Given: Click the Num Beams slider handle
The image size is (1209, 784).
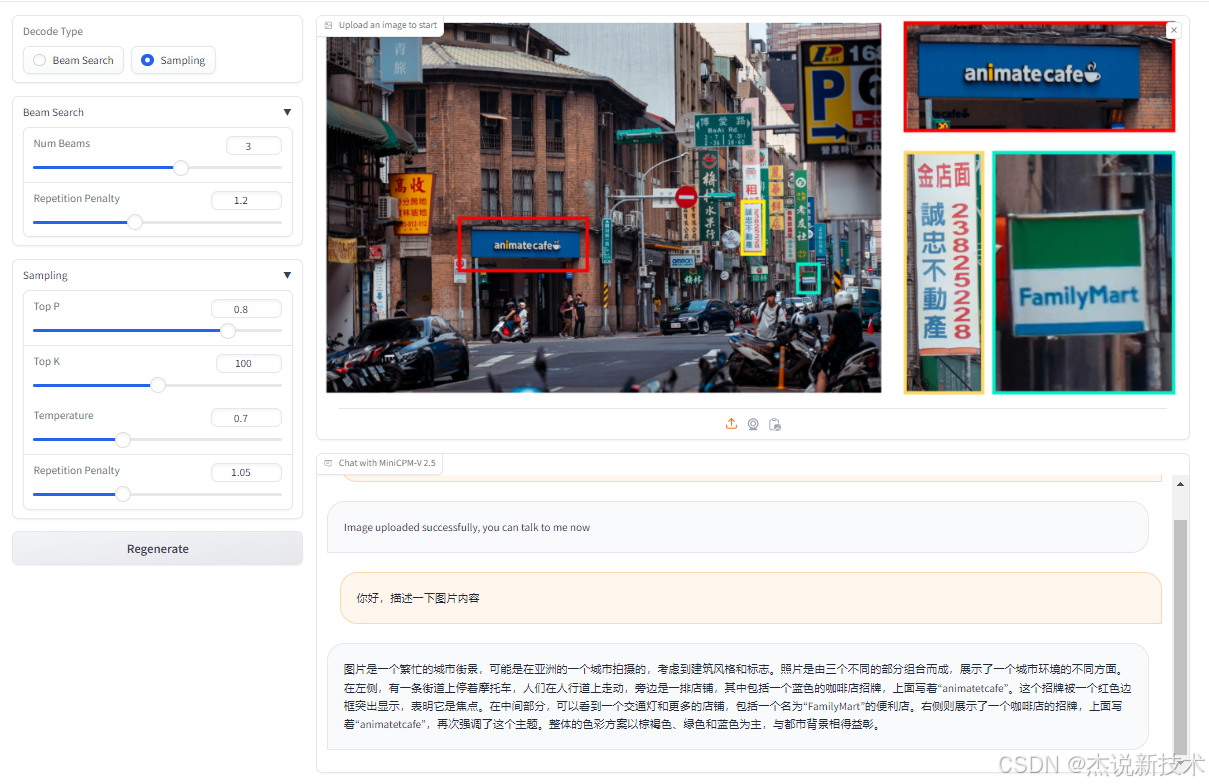Looking at the screenshot, I should pyautogui.click(x=181, y=167).
